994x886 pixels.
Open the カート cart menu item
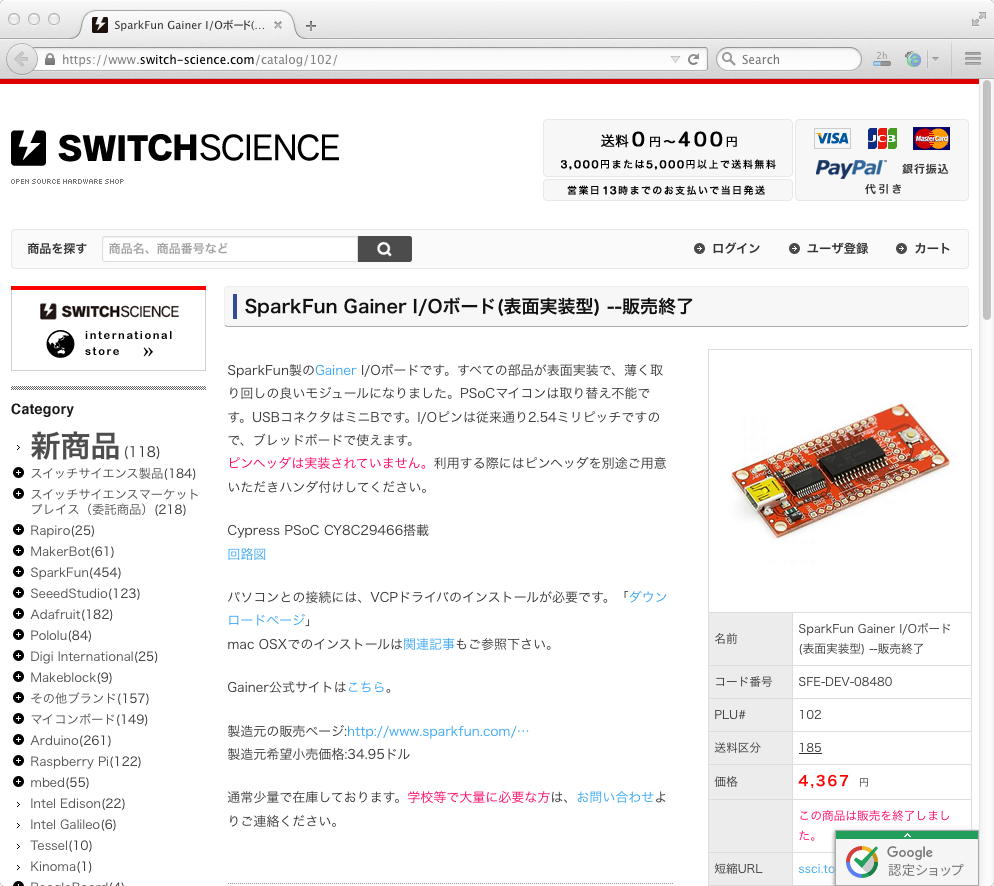click(923, 248)
